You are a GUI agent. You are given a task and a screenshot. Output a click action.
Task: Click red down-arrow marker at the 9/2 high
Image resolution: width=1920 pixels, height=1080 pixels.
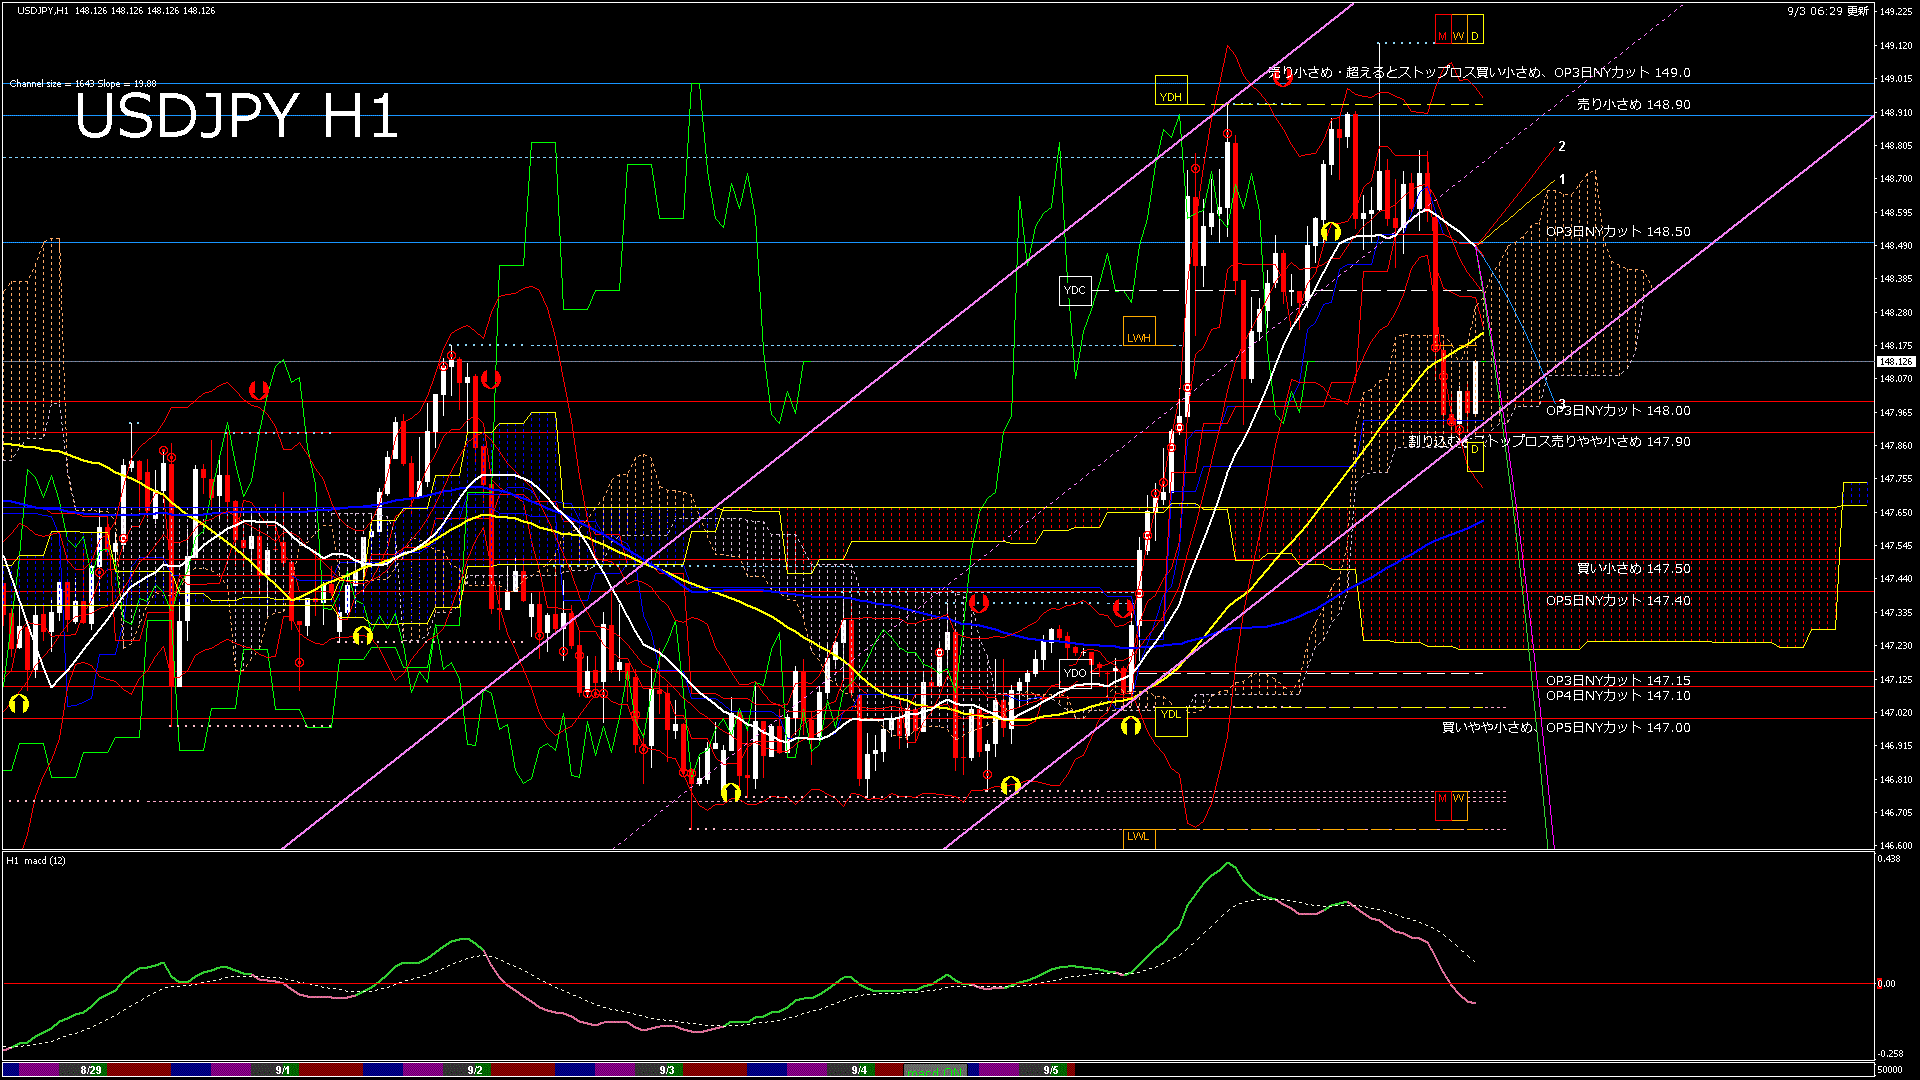(x=490, y=379)
